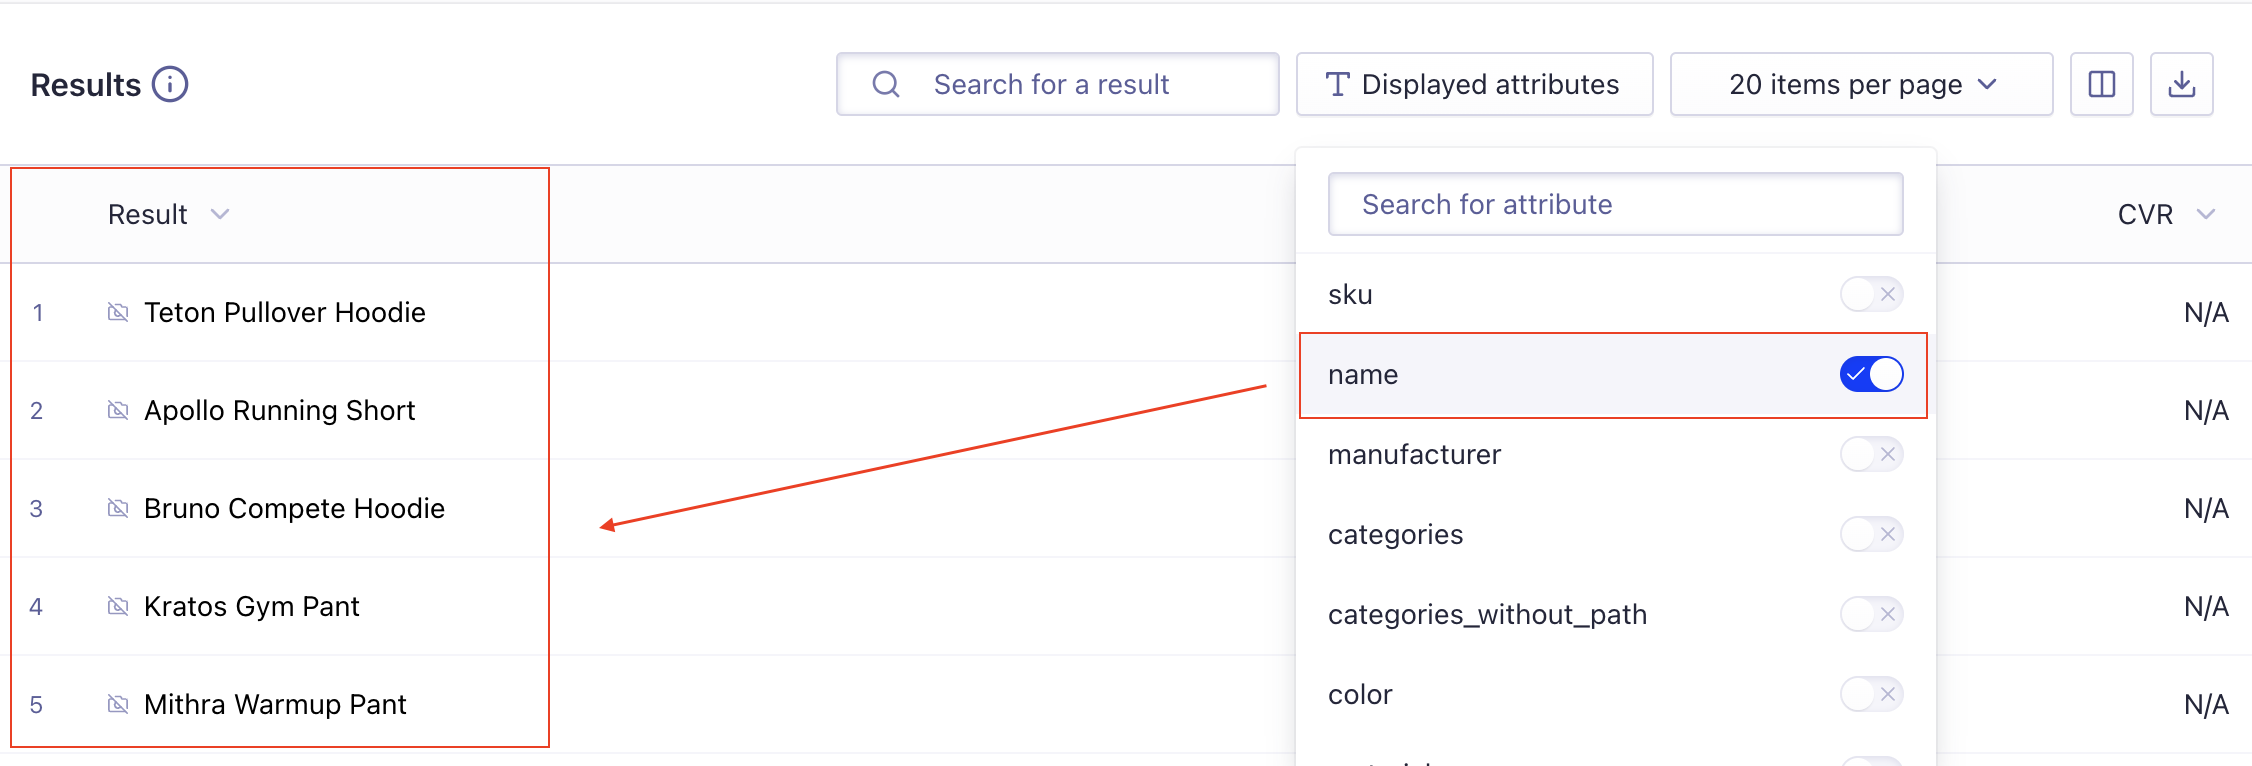This screenshot has width=2252, height=766.
Task: Click the no-image icon beside Bruno Compete Hoodie
Action: [x=118, y=509]
